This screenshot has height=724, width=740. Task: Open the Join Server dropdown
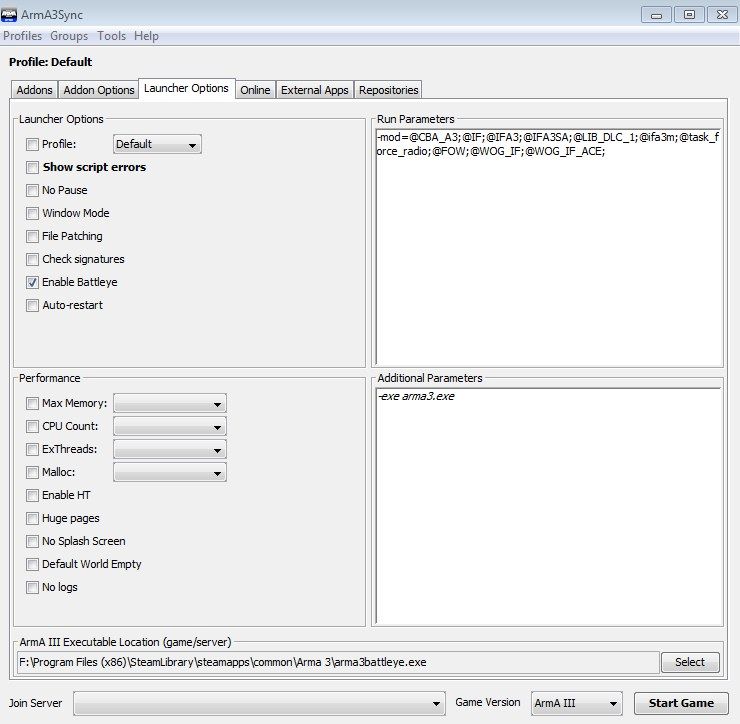tap(260, 704)
